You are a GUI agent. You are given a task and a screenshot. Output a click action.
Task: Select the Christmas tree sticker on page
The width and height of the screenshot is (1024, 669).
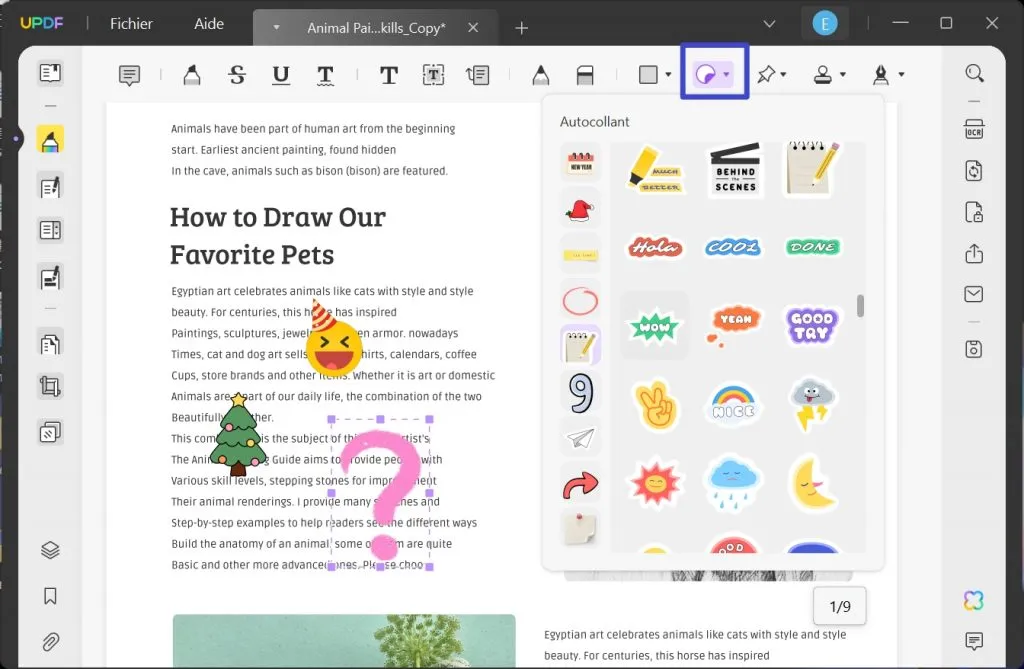coord(238,434)
